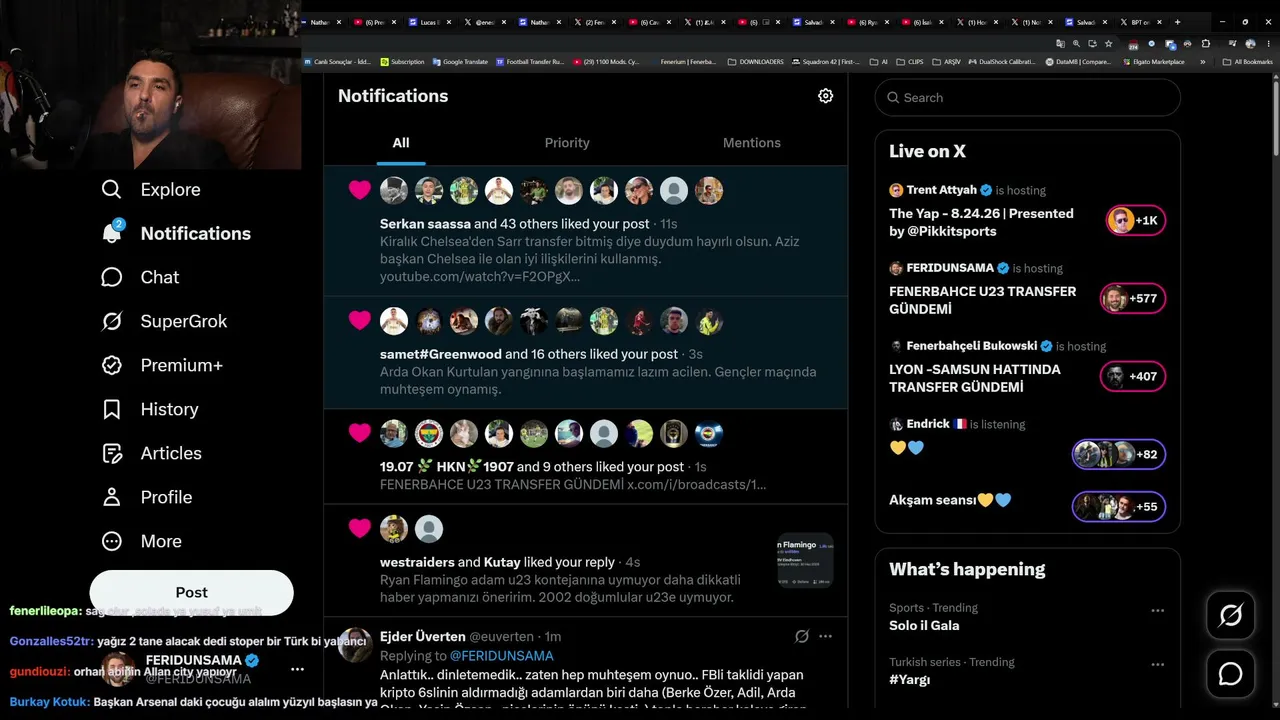1280x720 pixels.
Task: Click Fenerbahçeli Bukowski host name
Action: (x=972, y=346)
